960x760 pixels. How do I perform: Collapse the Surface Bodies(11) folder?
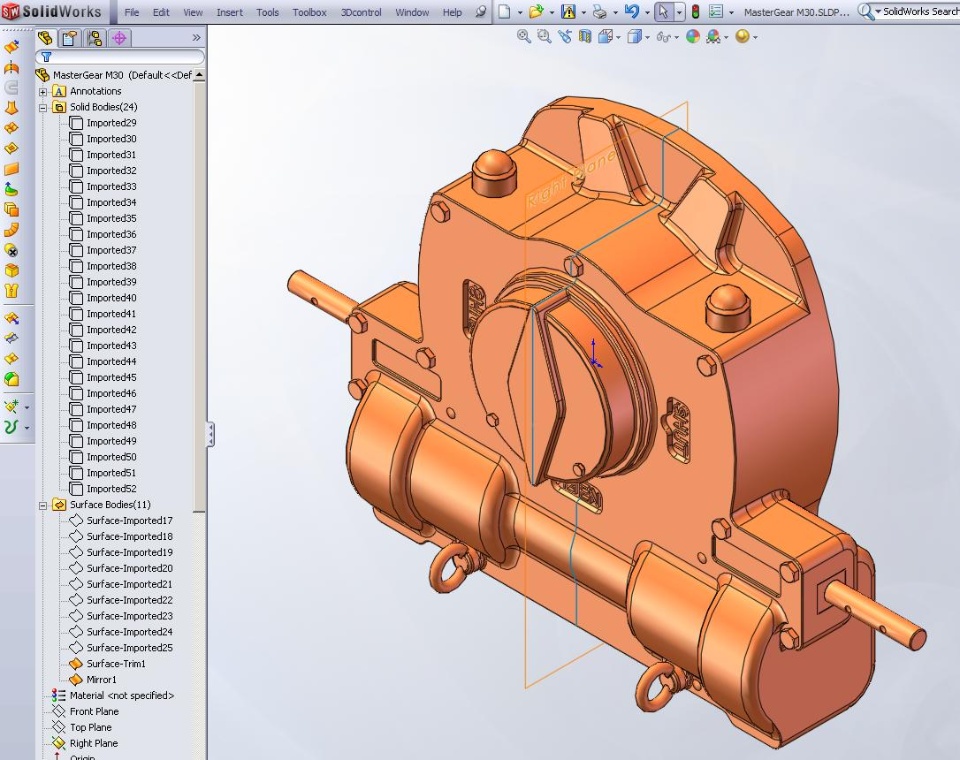[x=43, y=505]
